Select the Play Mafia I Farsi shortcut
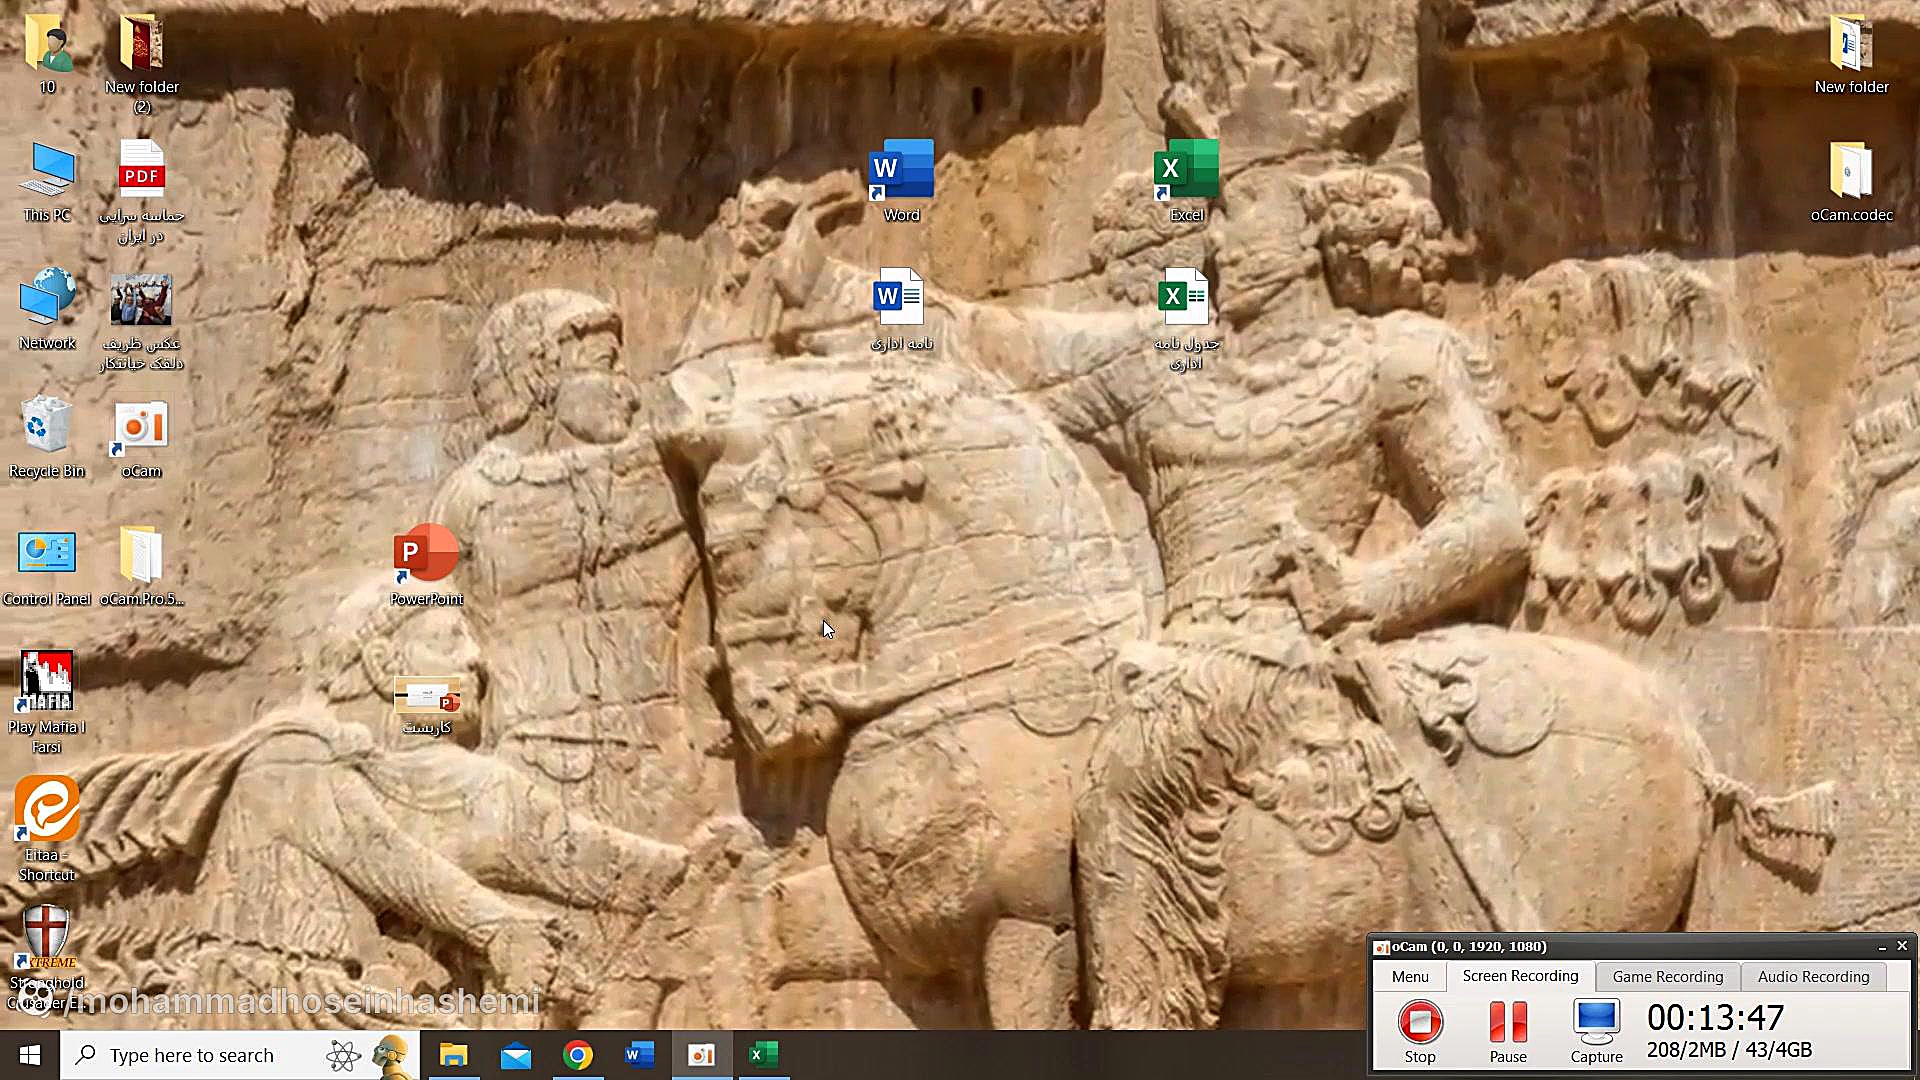The width and height of the screenshot is (1920, 1080). click(46, 700)
